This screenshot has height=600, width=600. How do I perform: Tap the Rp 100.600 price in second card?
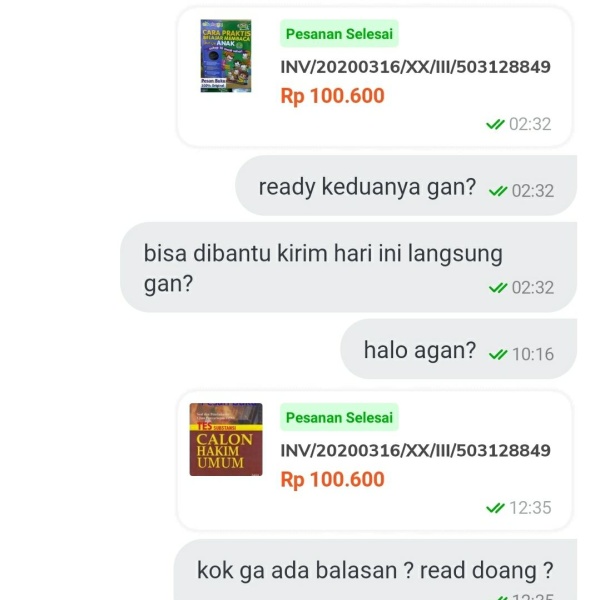(332, 479)
